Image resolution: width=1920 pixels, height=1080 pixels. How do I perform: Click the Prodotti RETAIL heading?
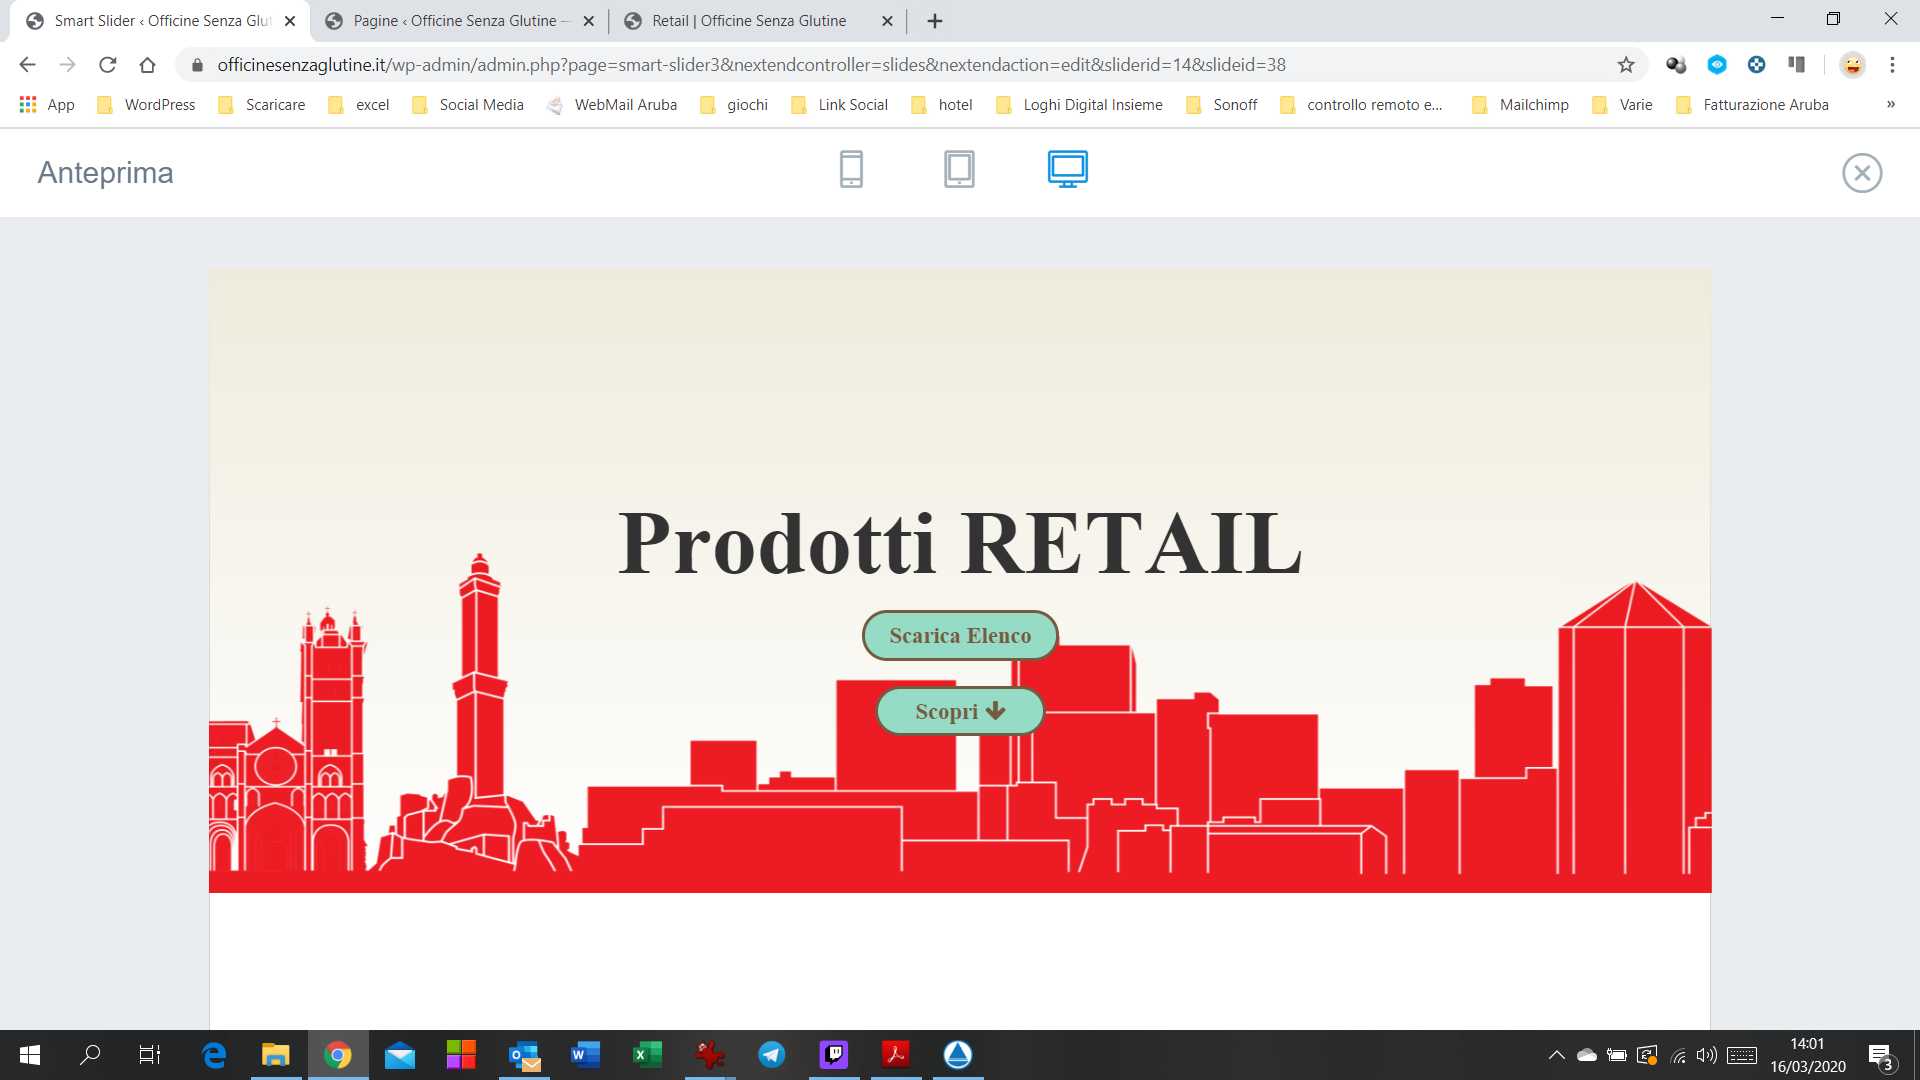[960, 543]
